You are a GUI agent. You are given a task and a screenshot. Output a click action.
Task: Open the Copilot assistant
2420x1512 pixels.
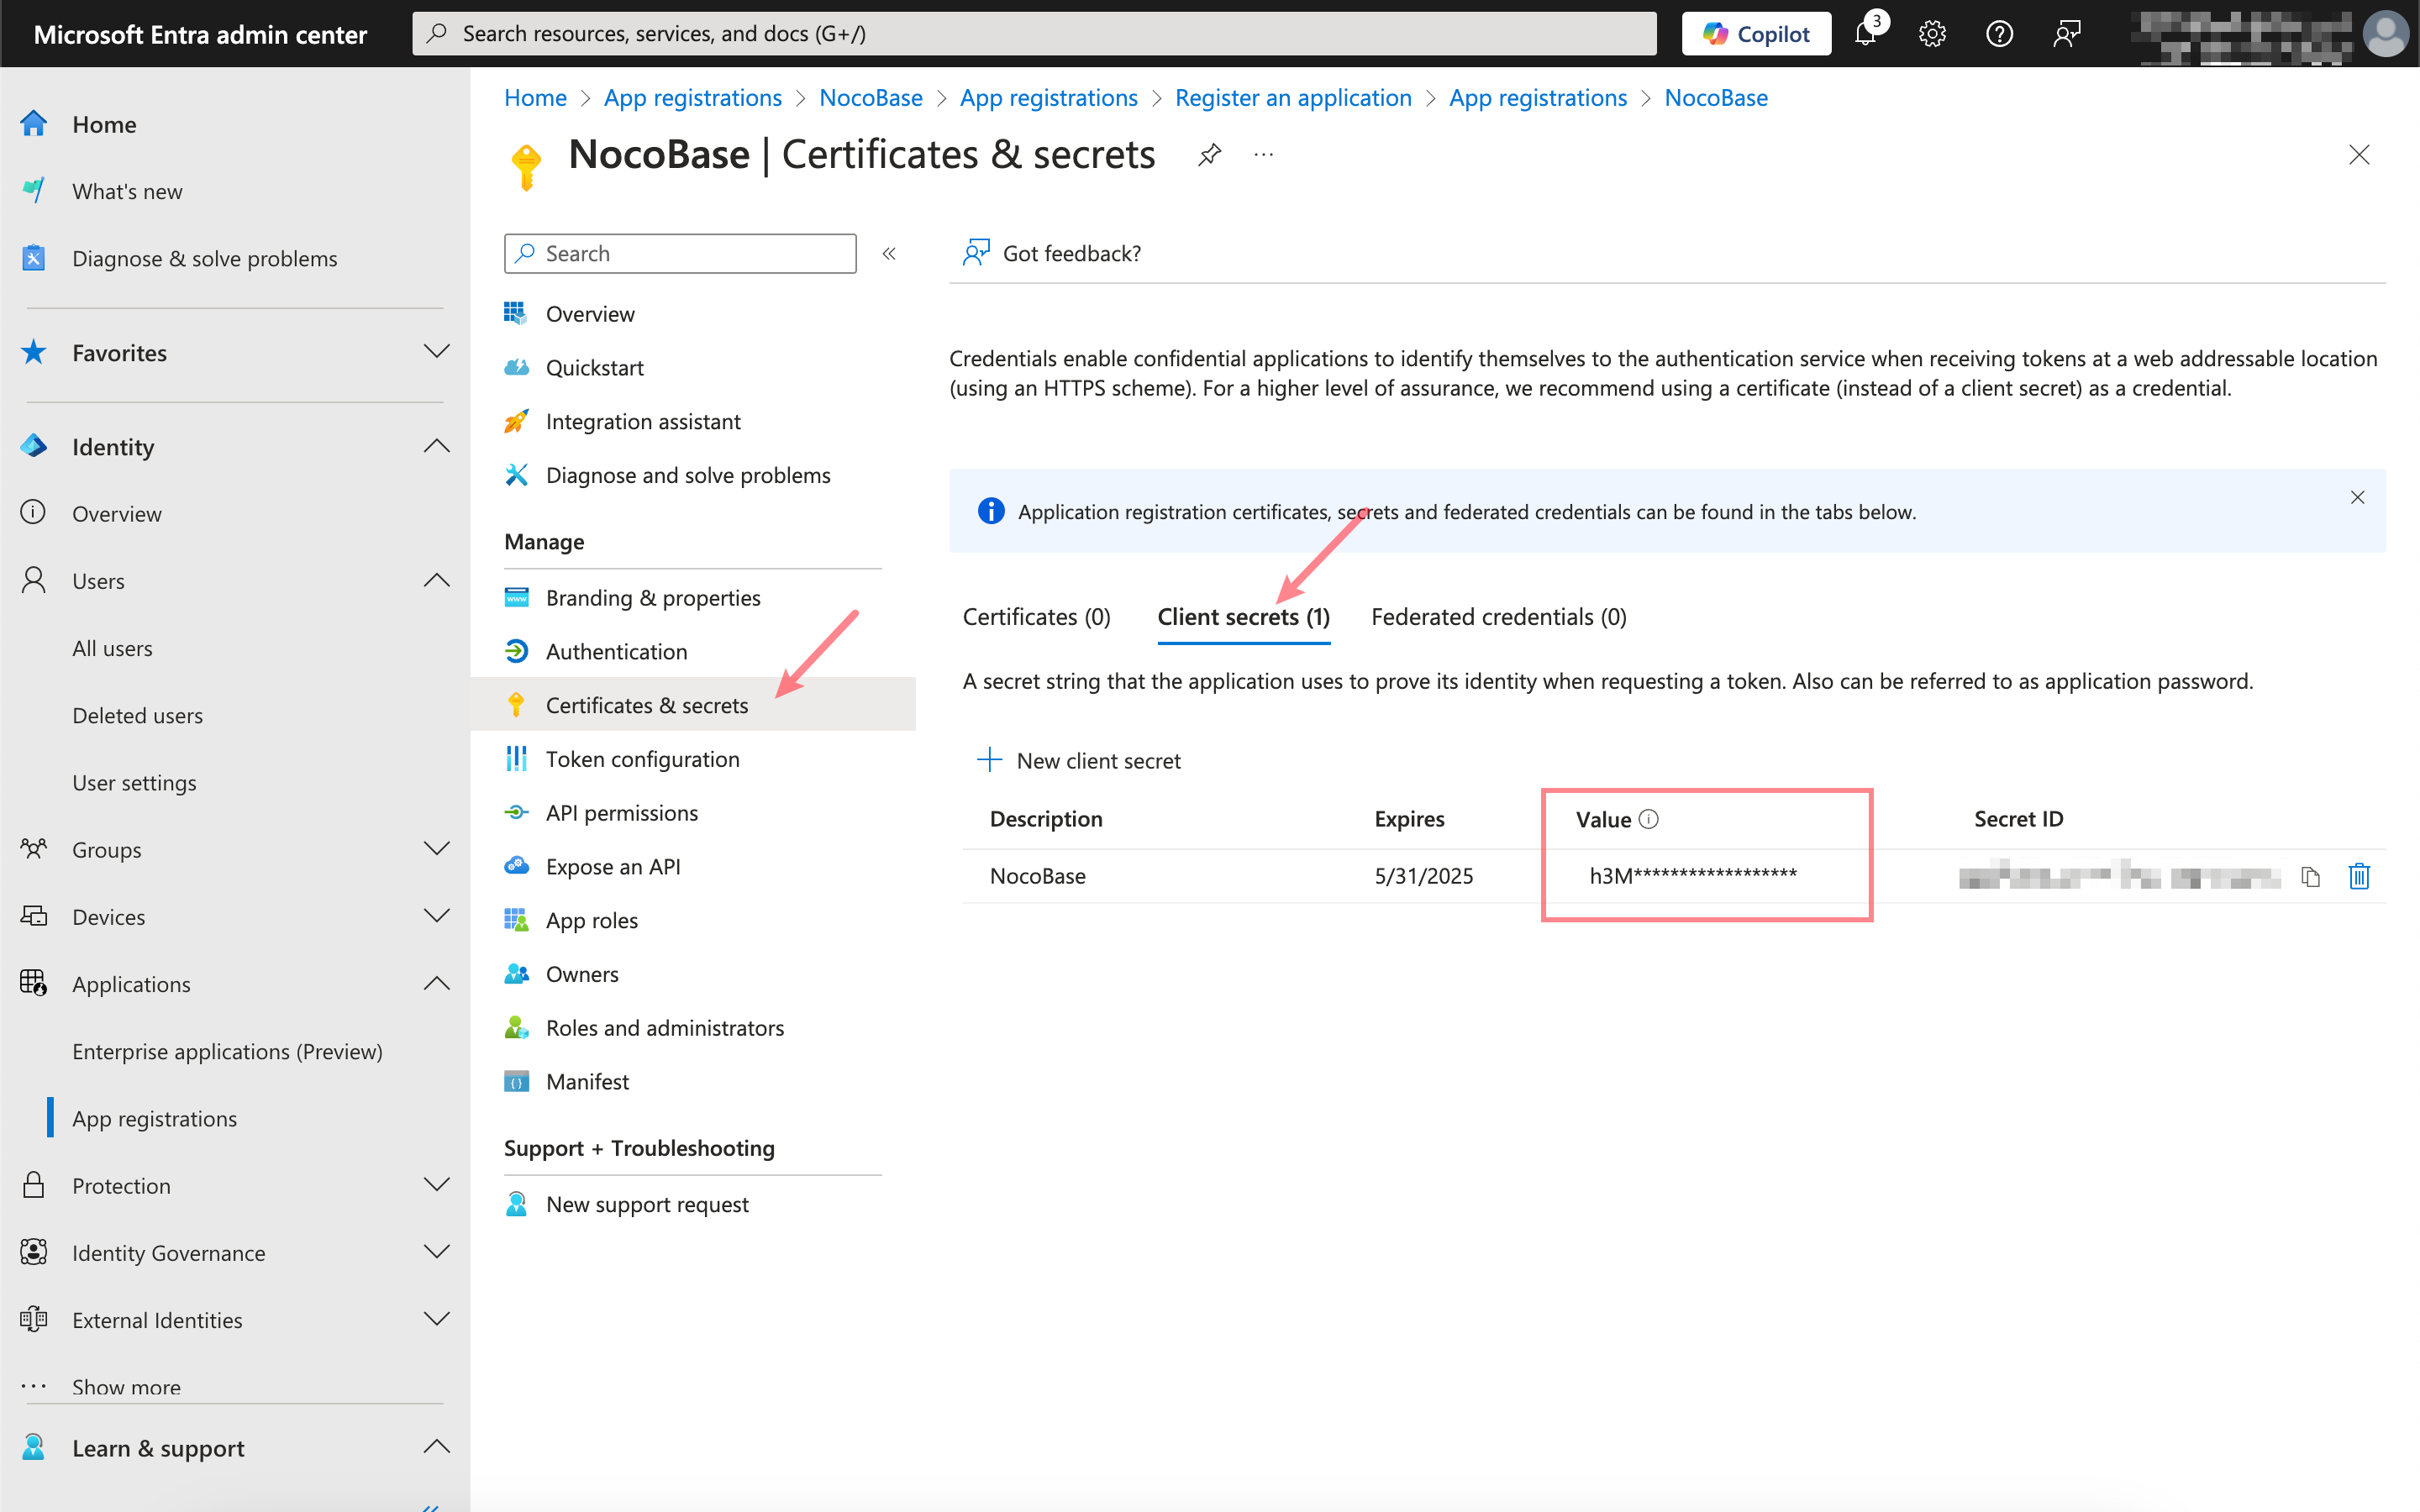pos(1756,34)
